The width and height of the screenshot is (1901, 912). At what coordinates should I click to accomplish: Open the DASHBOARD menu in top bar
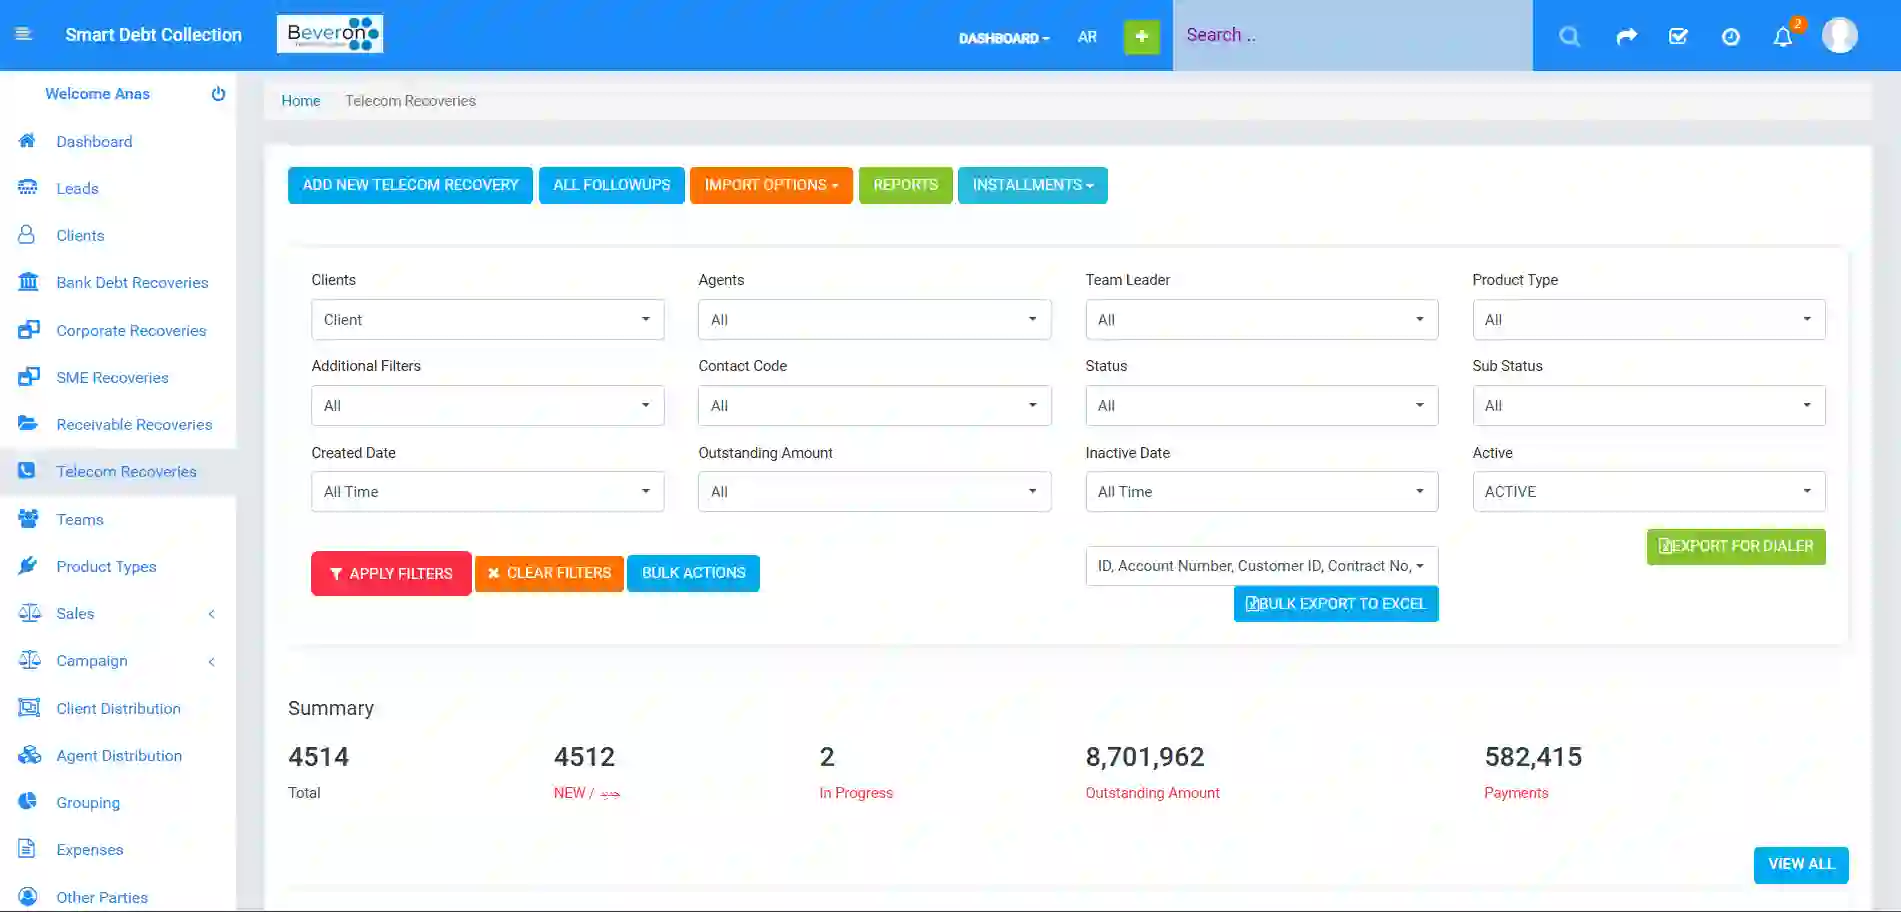coord(1003,38)
